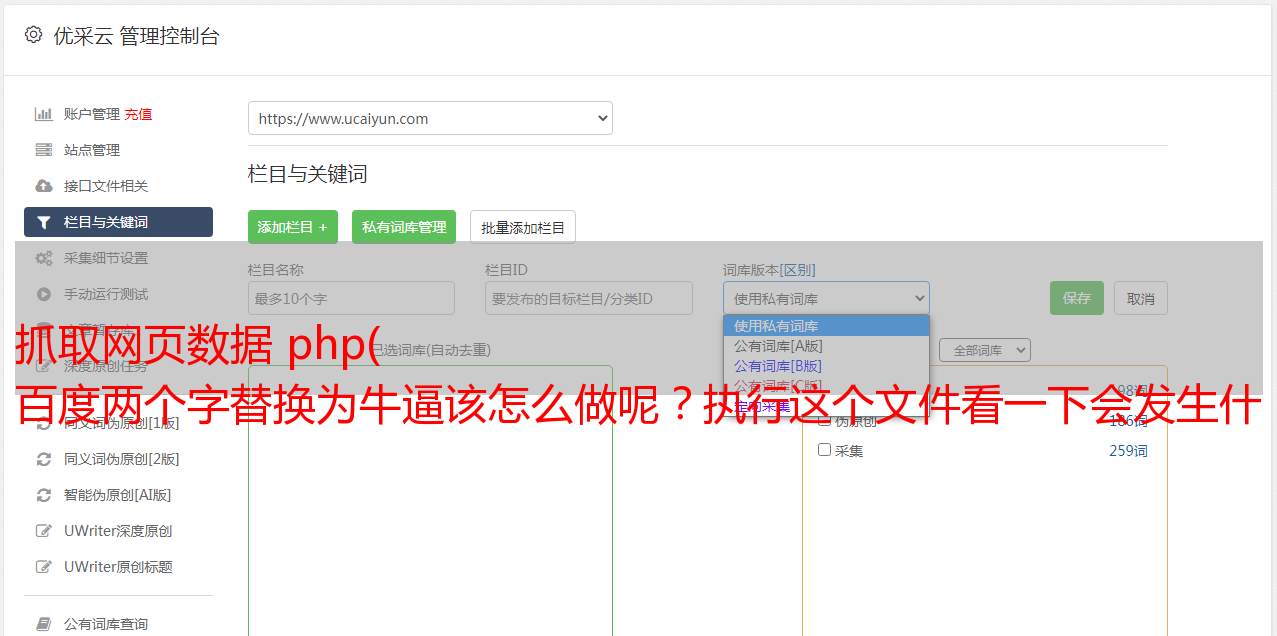Click the bar chart icon for 账户管理
Image resolution: width=1277 pixels, height=636 pixels.
(43, 114)
